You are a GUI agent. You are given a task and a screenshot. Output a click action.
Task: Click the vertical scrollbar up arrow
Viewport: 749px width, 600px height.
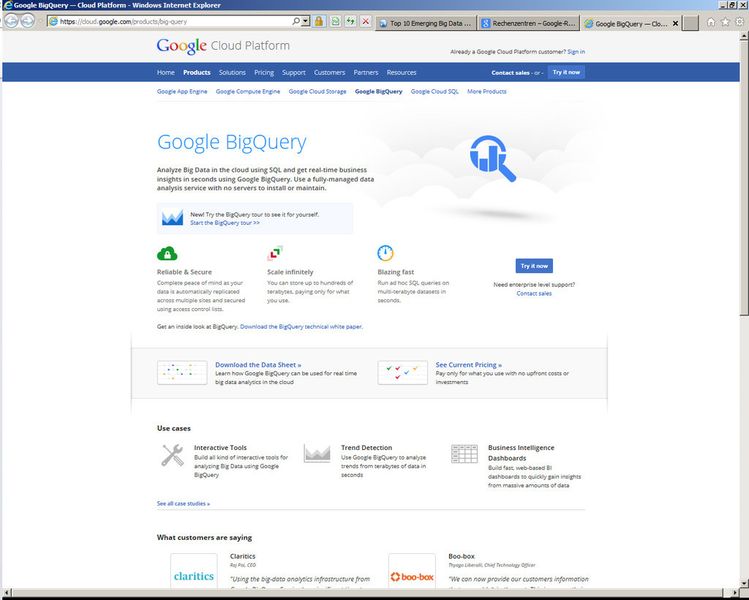744,35
